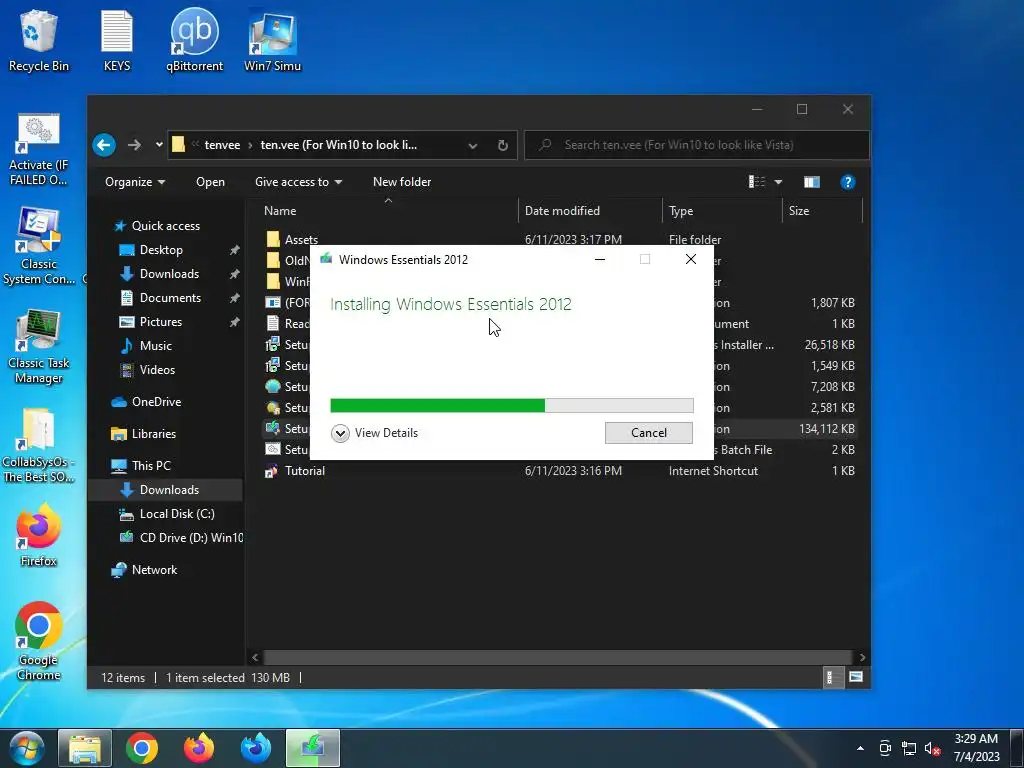Viewport: 1024px width, 768px height.
Task: Click the change view layout icon
Action: pos(757,182)
